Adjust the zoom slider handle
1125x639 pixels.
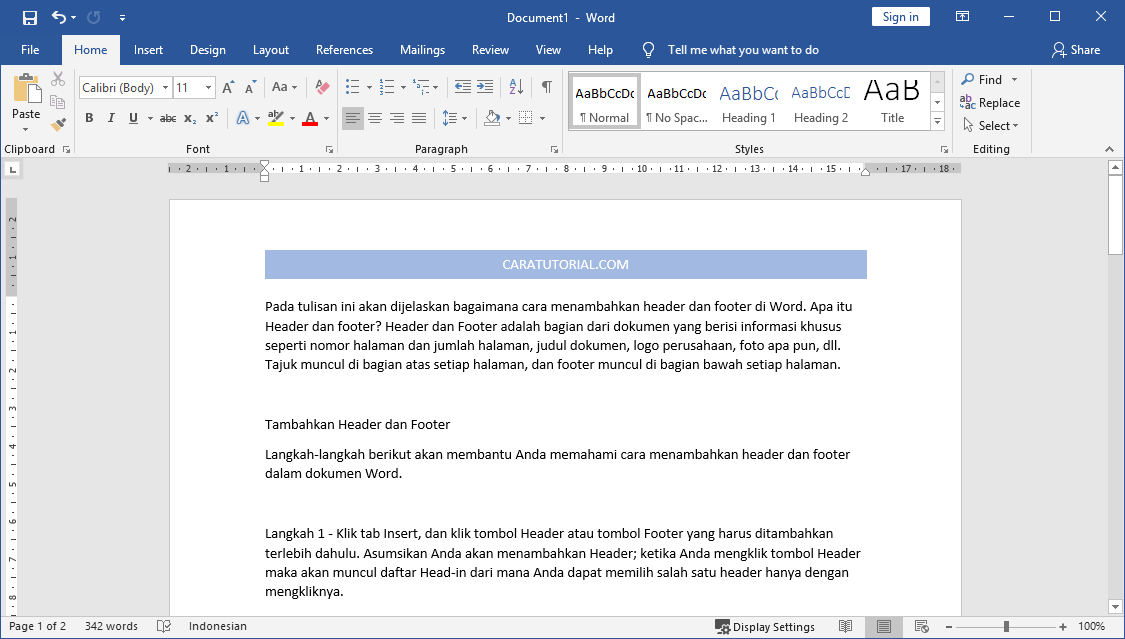click(x=1006, y=626)
